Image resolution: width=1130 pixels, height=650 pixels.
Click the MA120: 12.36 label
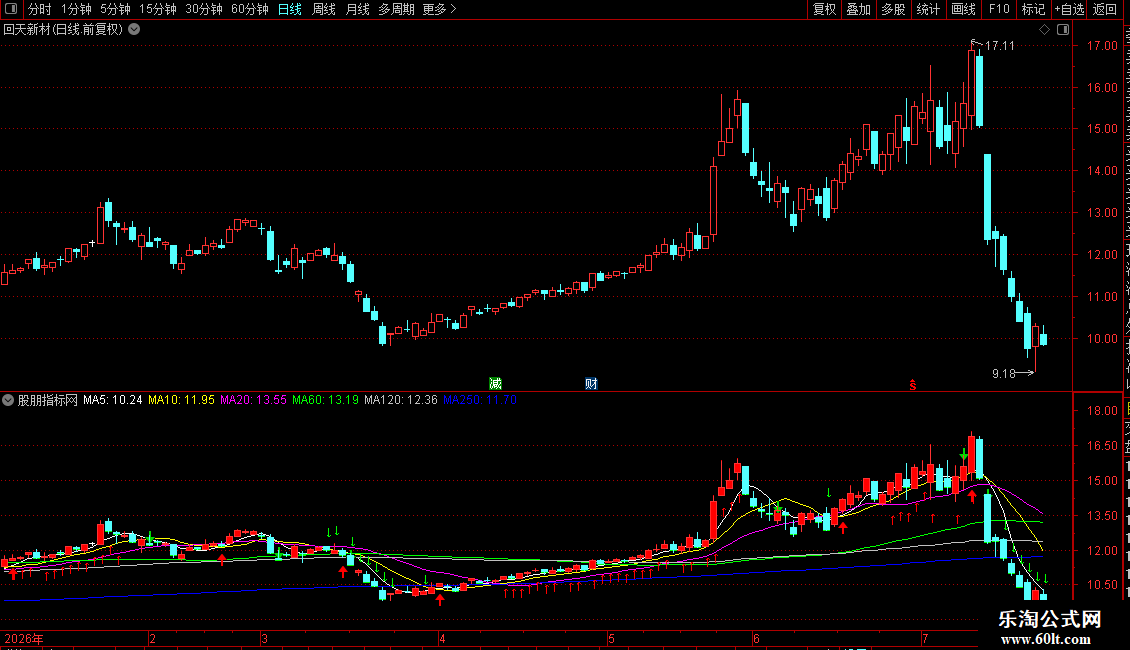[x=401, y=400]
